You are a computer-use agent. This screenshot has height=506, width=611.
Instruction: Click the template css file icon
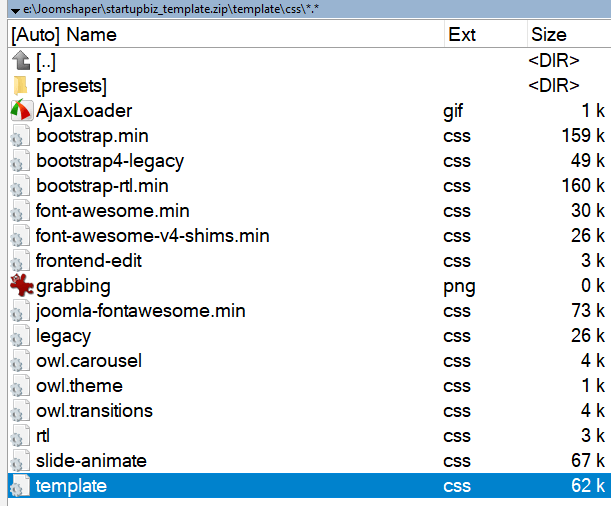[20, 486]
